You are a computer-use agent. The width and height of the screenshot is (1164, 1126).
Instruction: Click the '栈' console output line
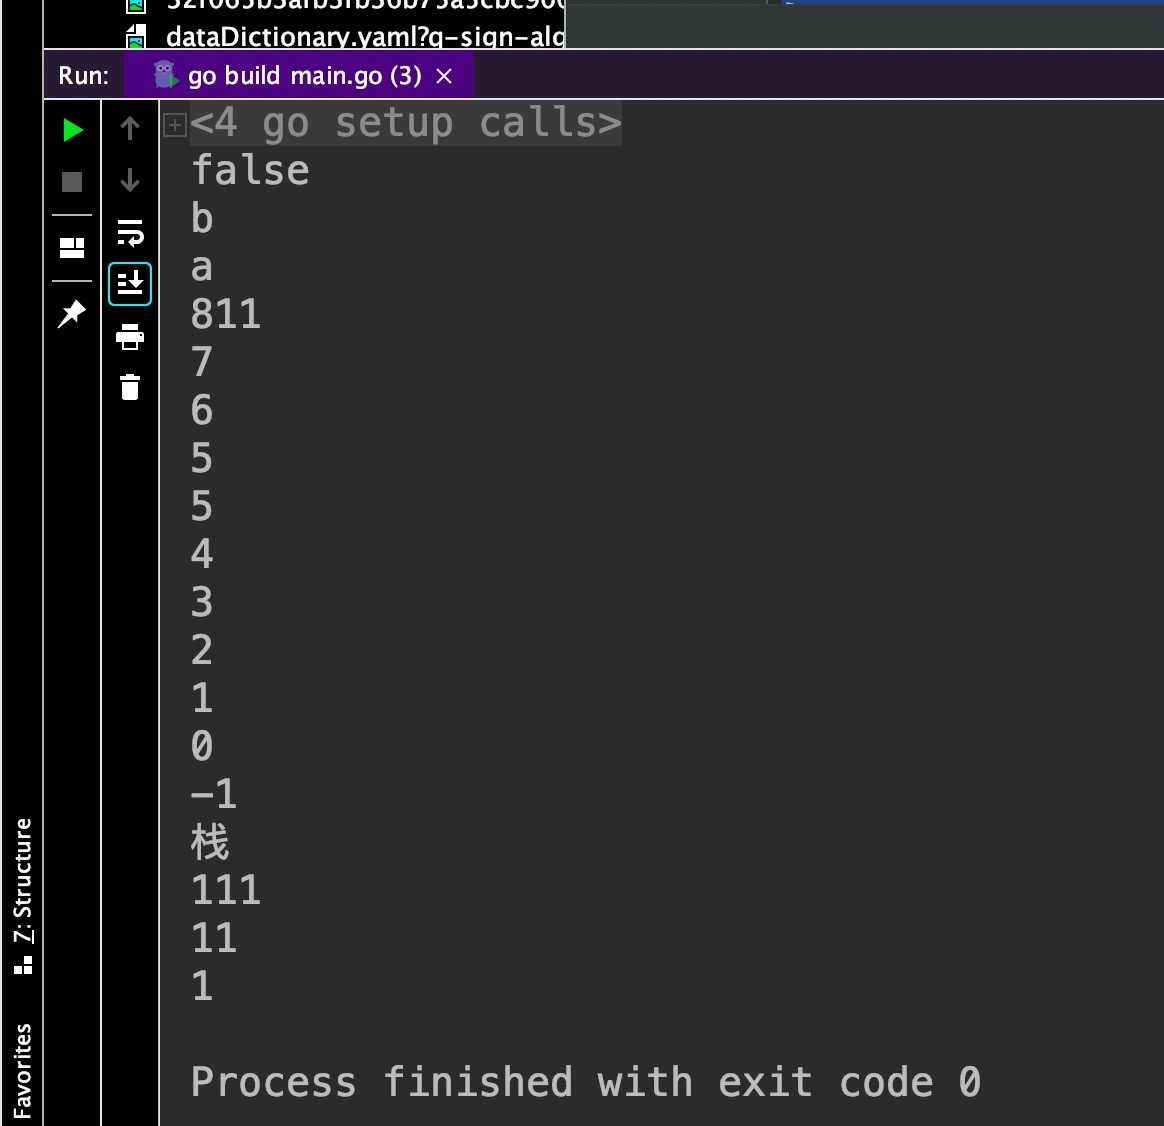(210, 842)
